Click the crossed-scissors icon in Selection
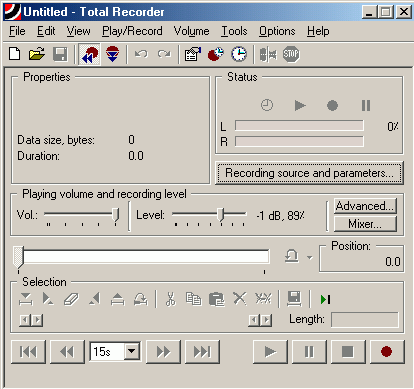The image size is (414, 389). pos(263,299)
